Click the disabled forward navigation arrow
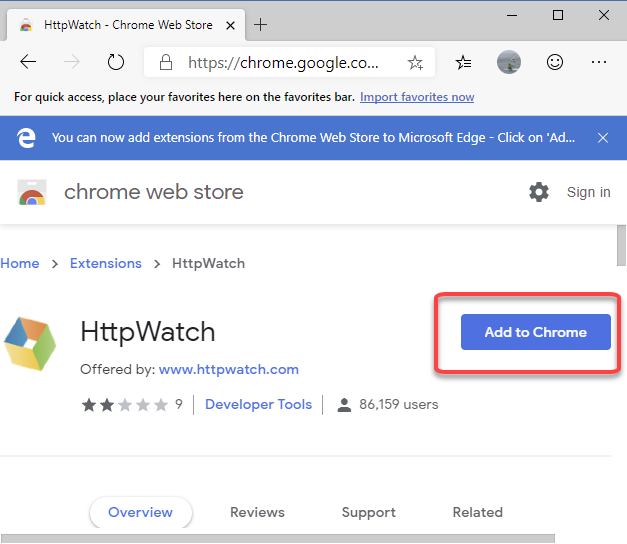Screen dimensions: 627x544 click(x=72, y=62)
